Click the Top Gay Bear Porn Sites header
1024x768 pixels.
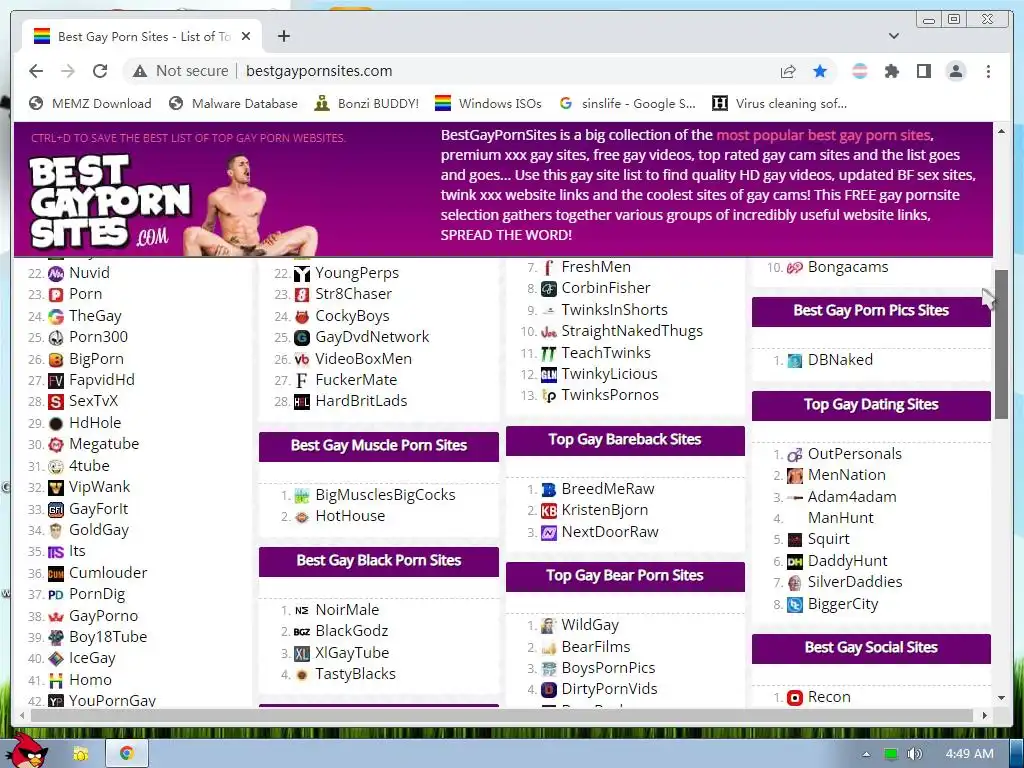[x=625, y=575]
